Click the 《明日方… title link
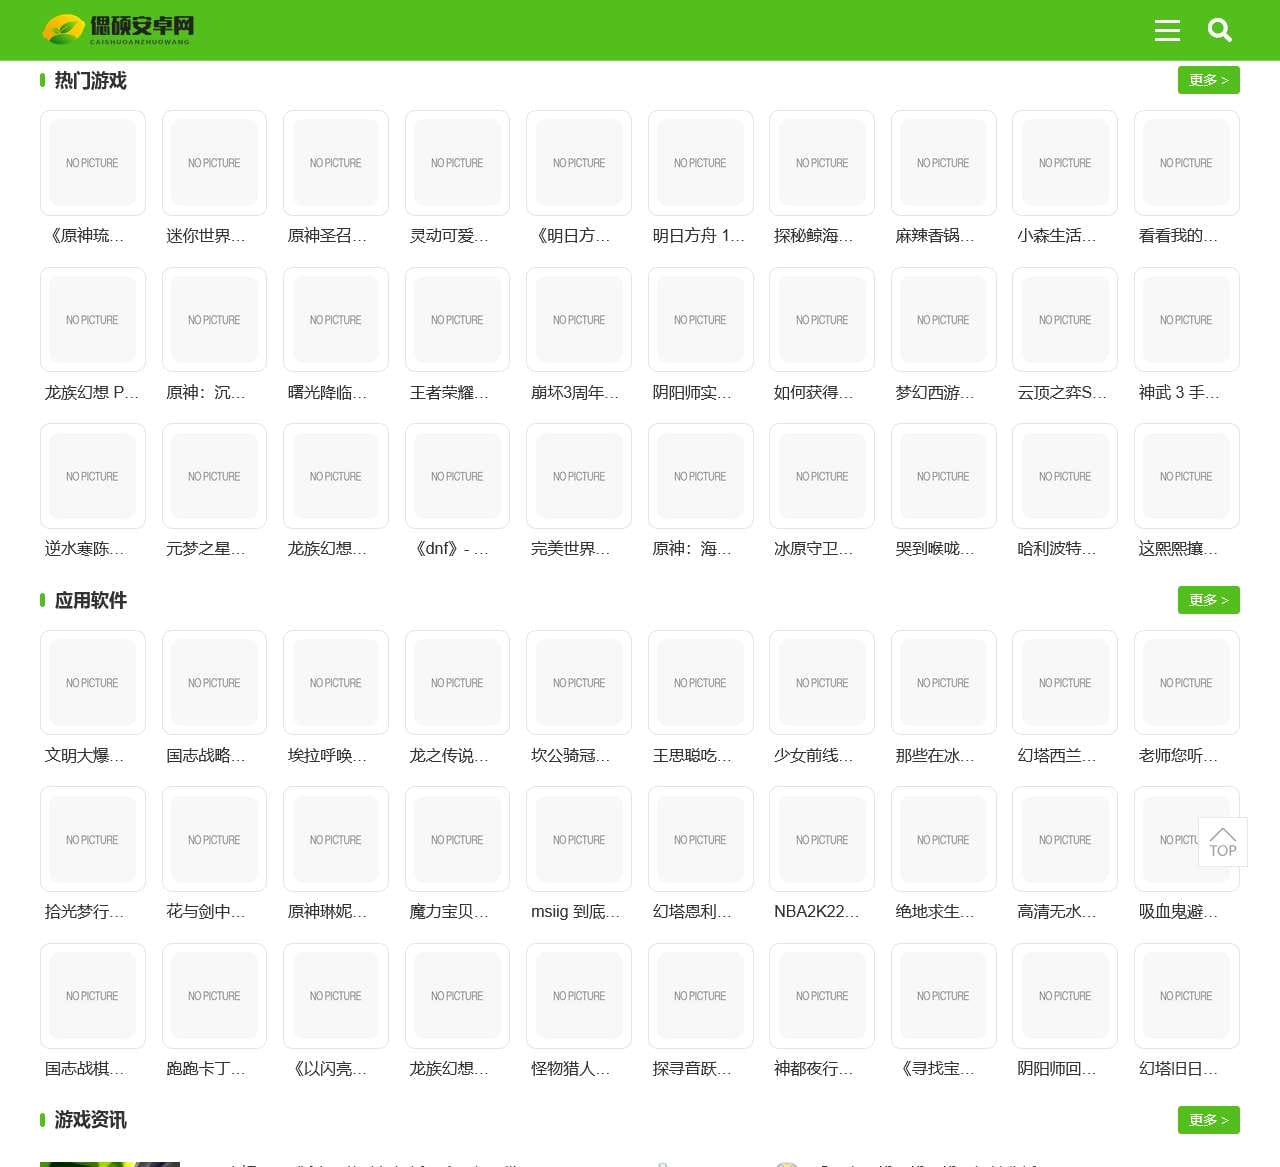The width and height of the screenshot is (1280, 1167). point(571,236)
